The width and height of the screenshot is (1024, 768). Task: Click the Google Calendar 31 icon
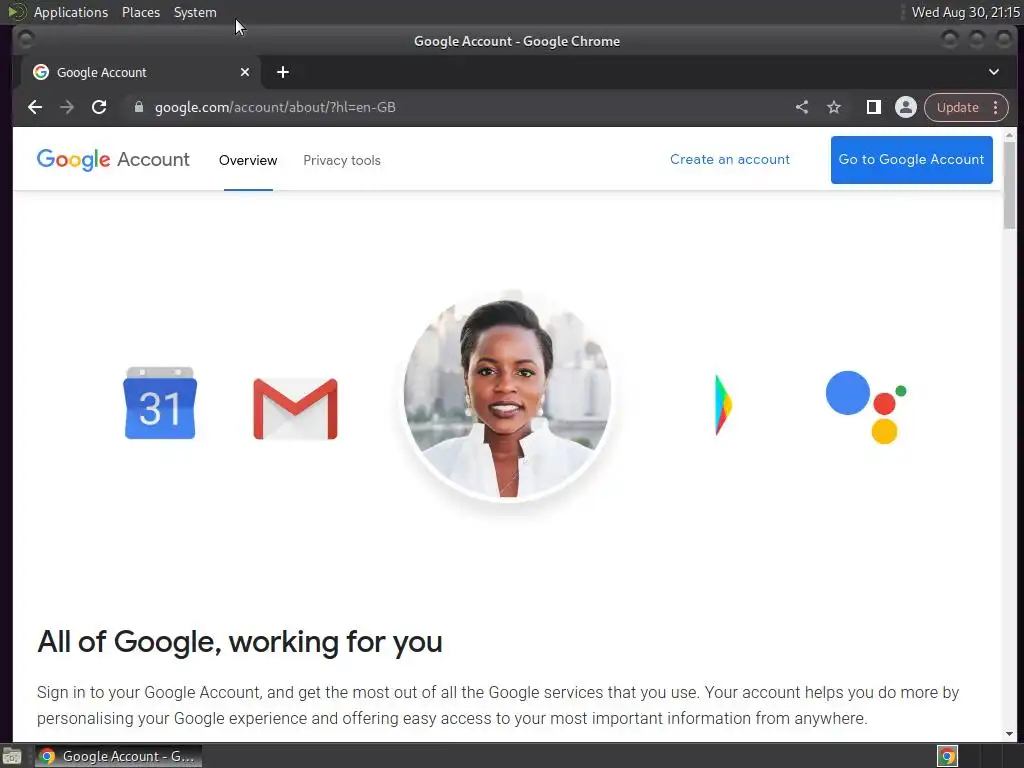click(x=160, y=403)
